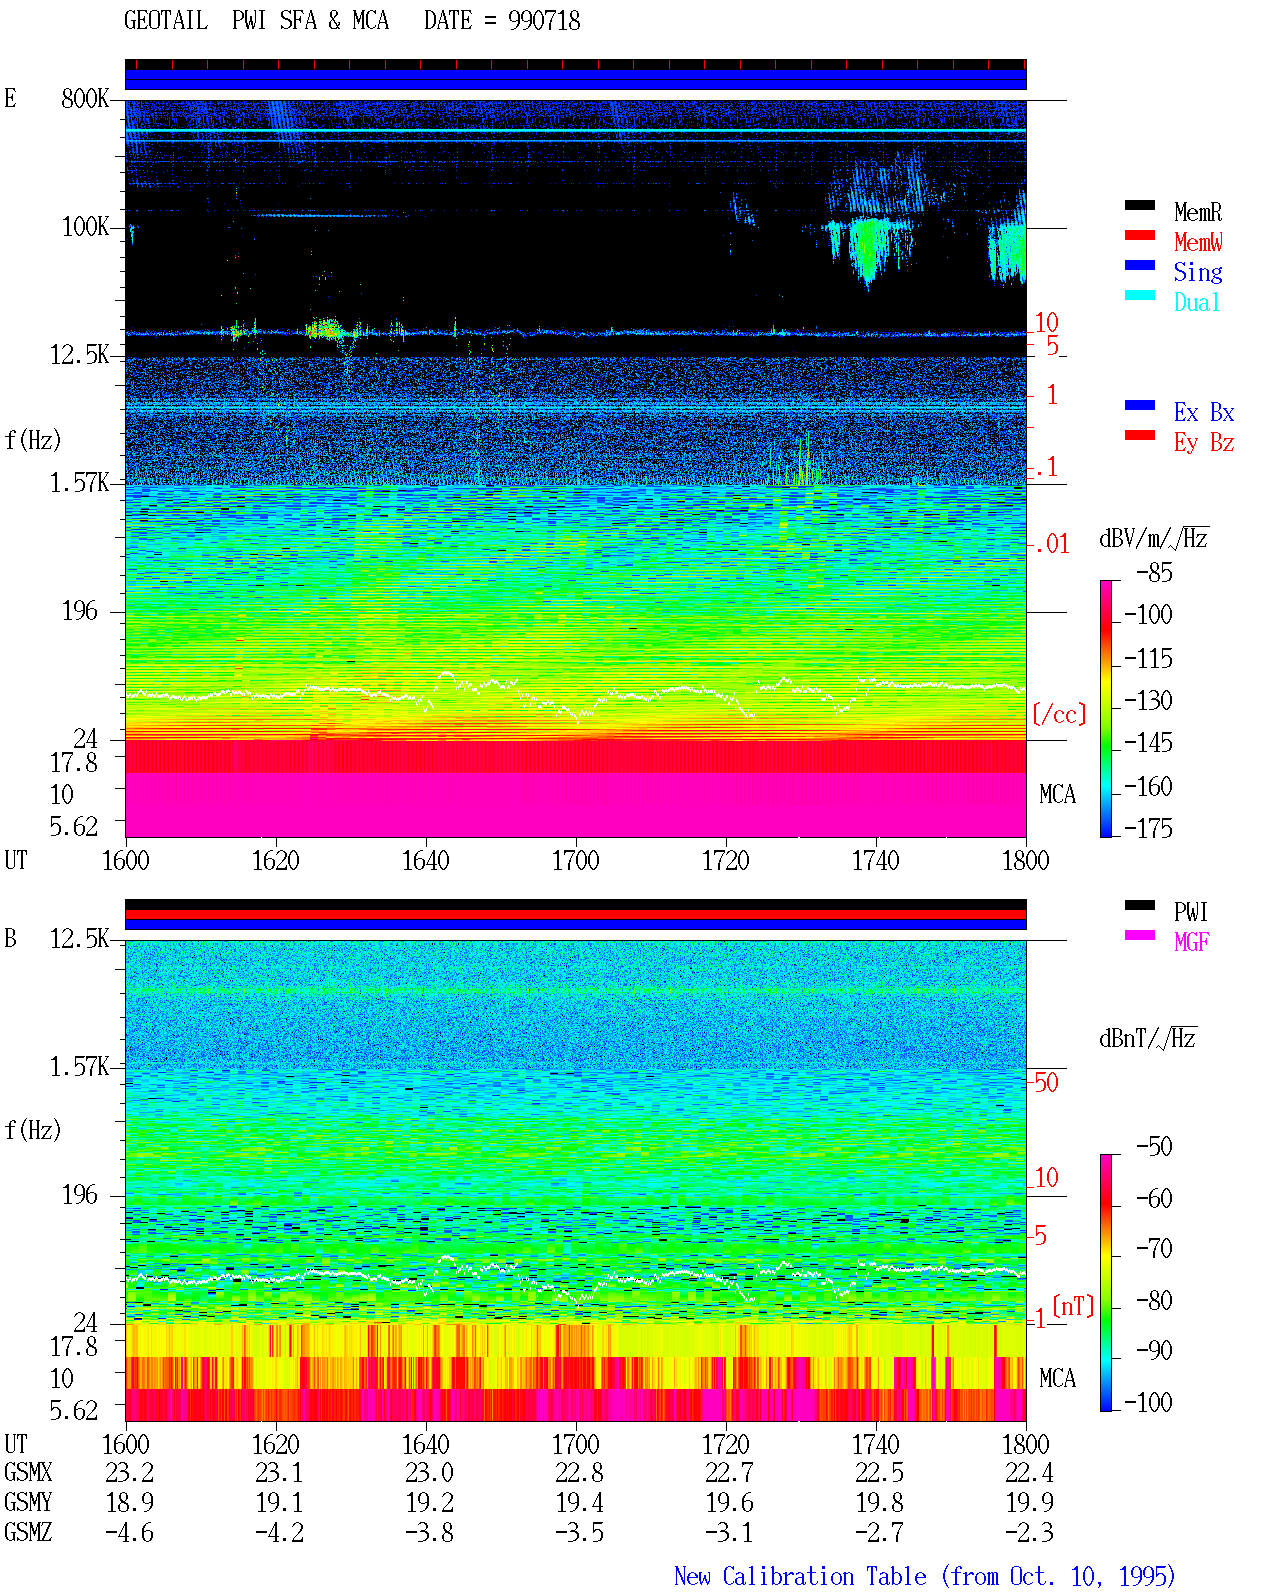This screenshot has height=1593, width=1280.
Task: Click the 12.5K label on the E panel
Action: (x=79, y=355)
